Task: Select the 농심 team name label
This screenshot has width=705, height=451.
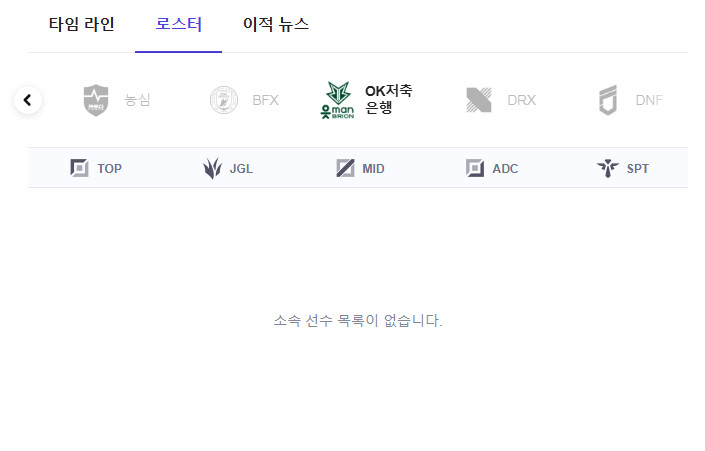Action: (137, 100)
